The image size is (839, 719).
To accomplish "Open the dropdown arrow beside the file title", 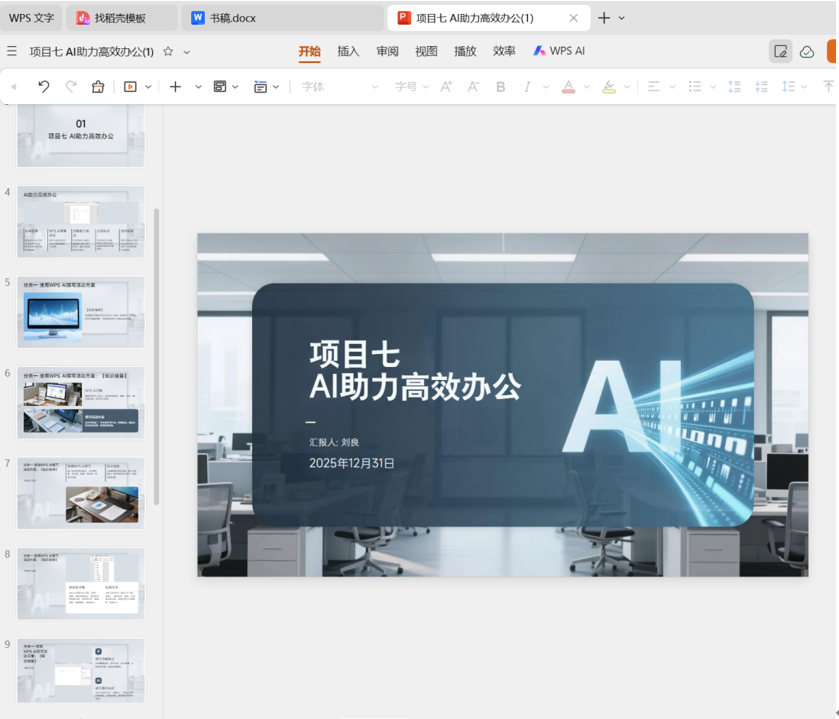I will point(187,52).
